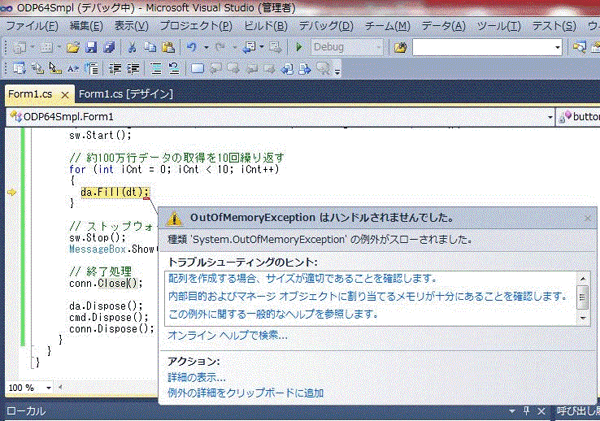This screenshot has width=600, height=421.
Task: Click the Open File folder icon
Action: pyautogui.click(x=73, y=47)
